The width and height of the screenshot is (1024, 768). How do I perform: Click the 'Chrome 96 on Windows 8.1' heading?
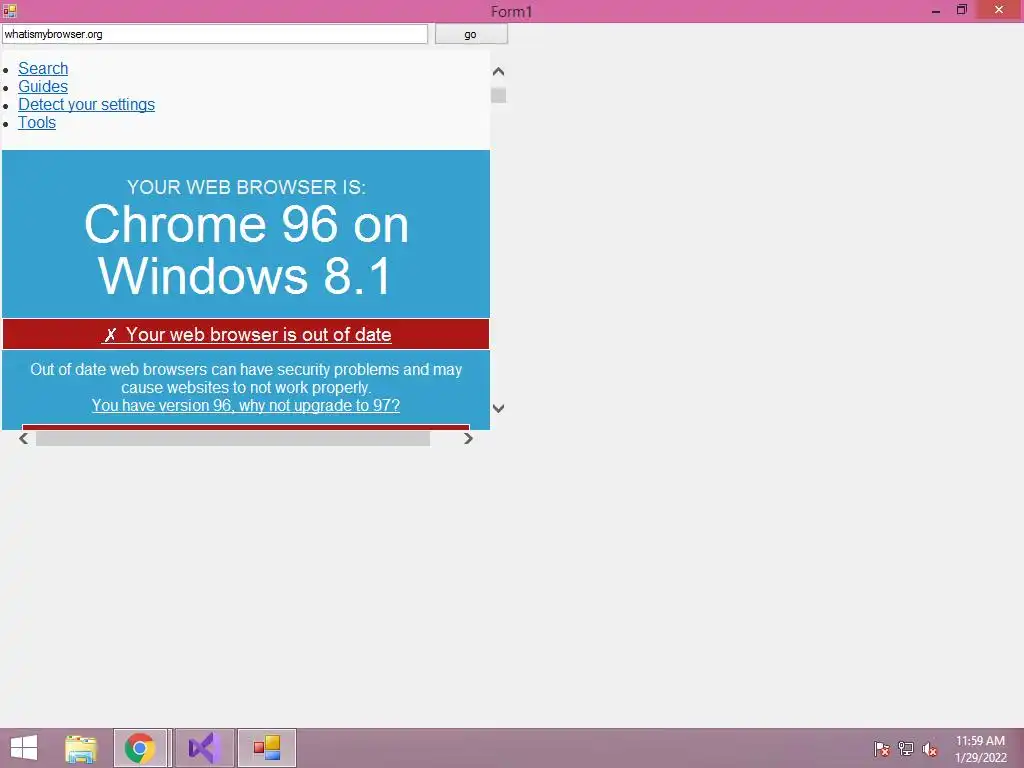tap(246, 249)
